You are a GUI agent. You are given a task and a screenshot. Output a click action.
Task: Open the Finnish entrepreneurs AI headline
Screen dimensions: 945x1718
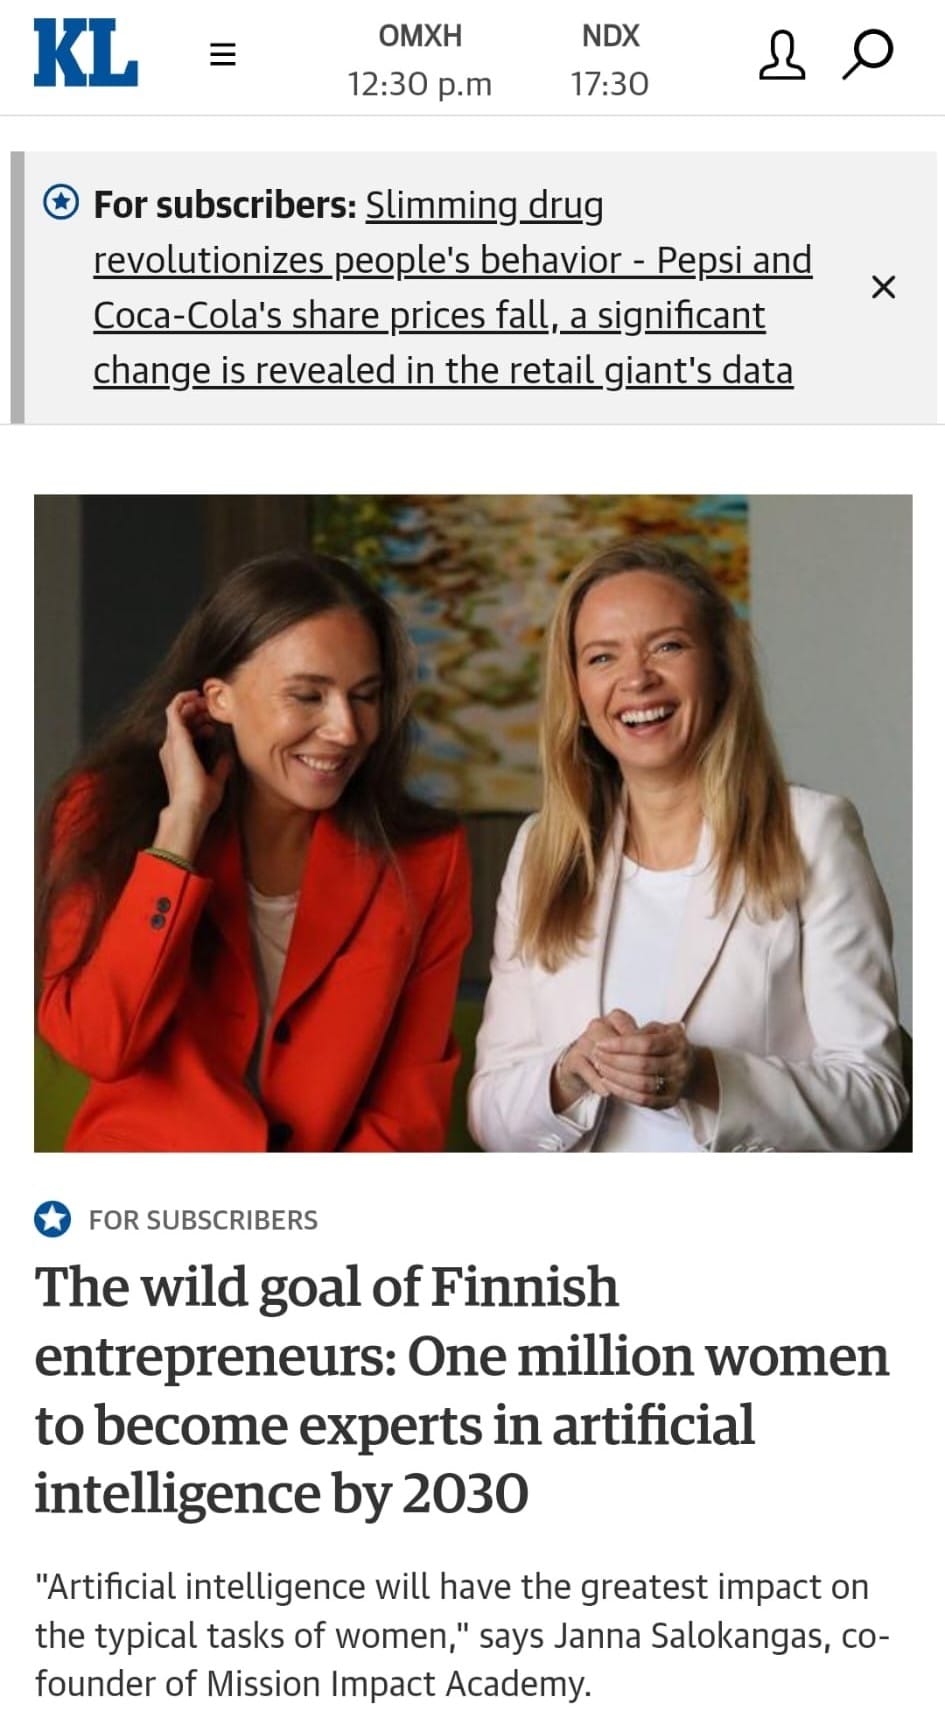coord(461,1390)
